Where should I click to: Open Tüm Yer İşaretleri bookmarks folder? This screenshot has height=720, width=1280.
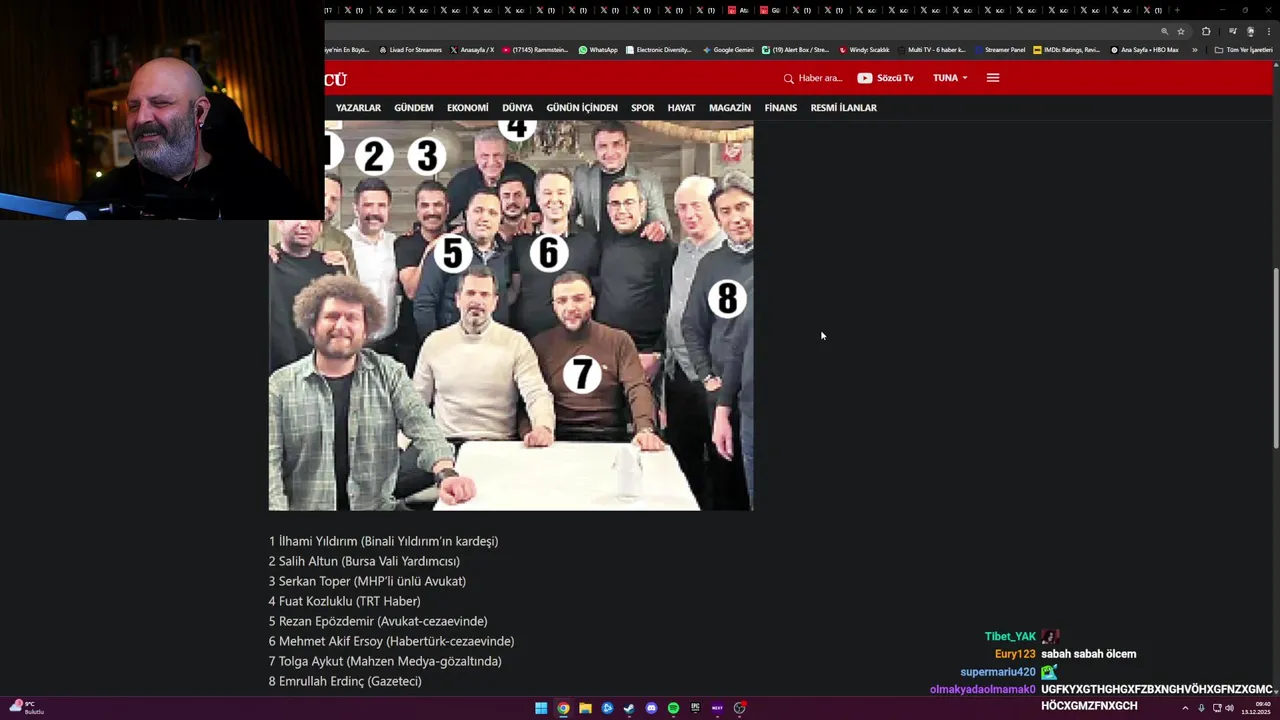point(1243,50)
